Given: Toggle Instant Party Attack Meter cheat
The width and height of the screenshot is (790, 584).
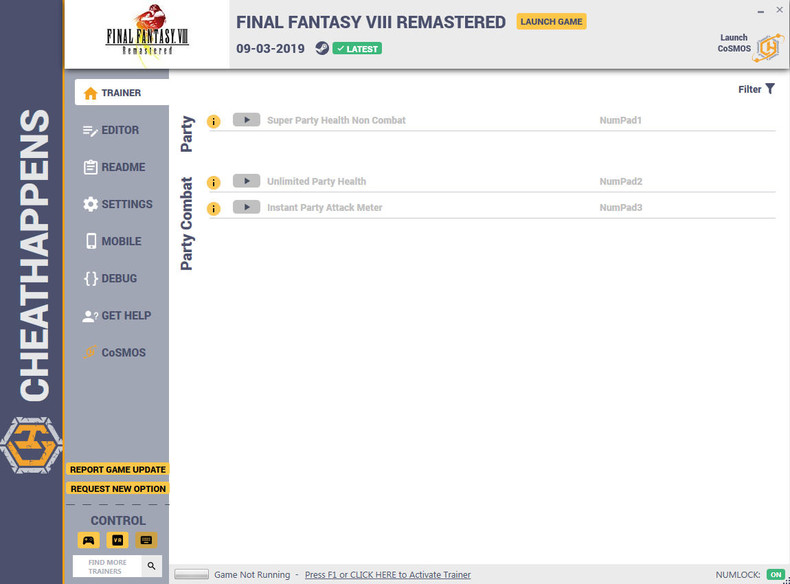Looking at the screenshot, I should pos(246,207).
